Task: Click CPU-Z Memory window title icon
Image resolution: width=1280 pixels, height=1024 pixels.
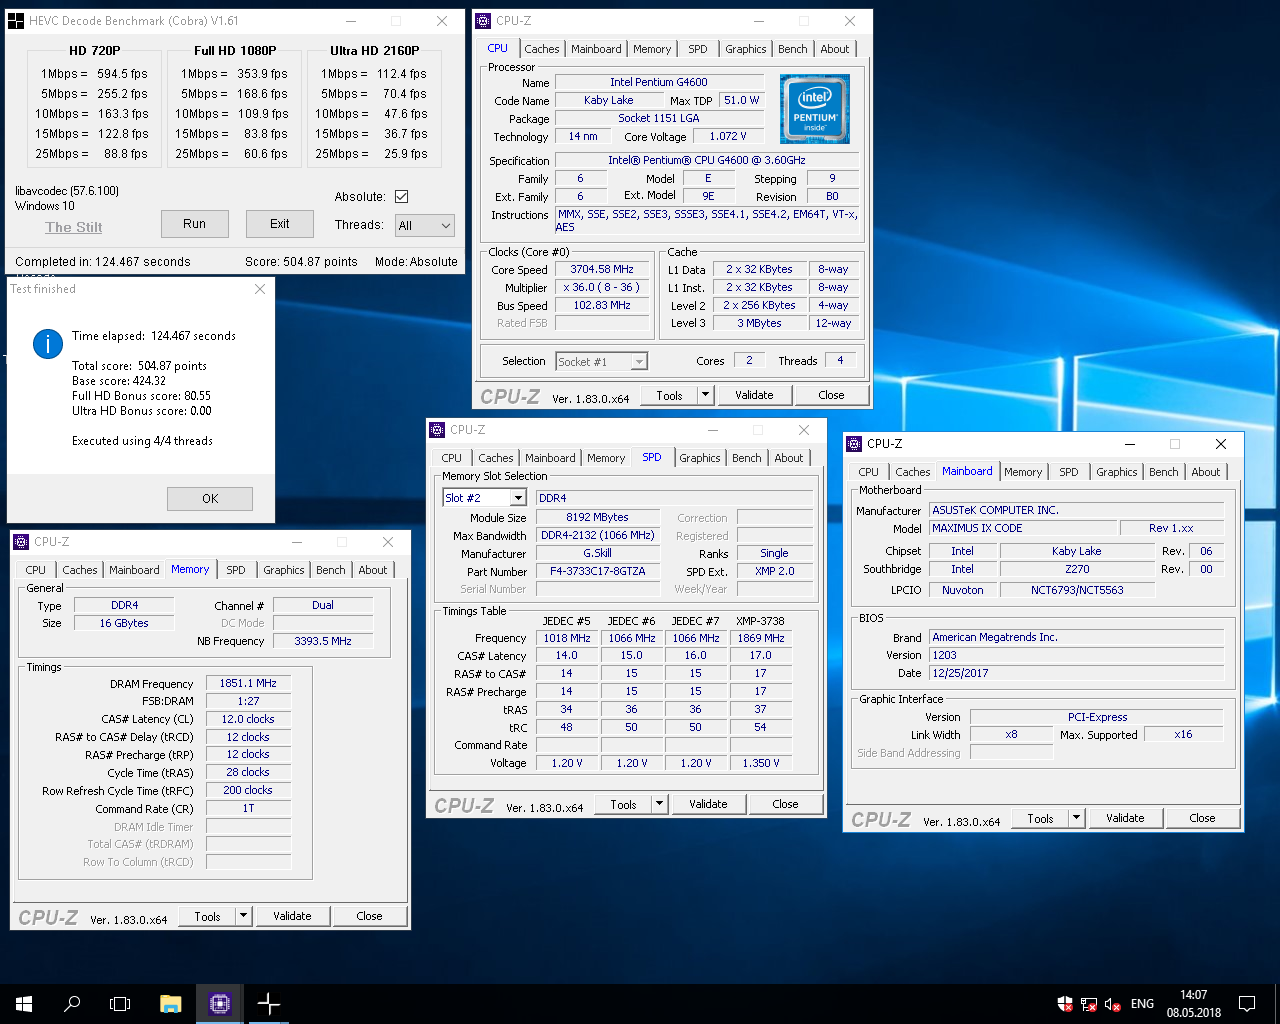Action: [x=21, y=542]
